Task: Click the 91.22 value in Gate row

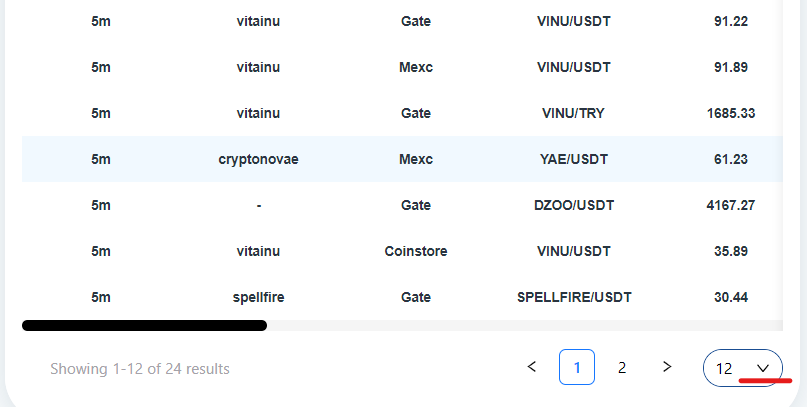Action: (x=731, y=22)
